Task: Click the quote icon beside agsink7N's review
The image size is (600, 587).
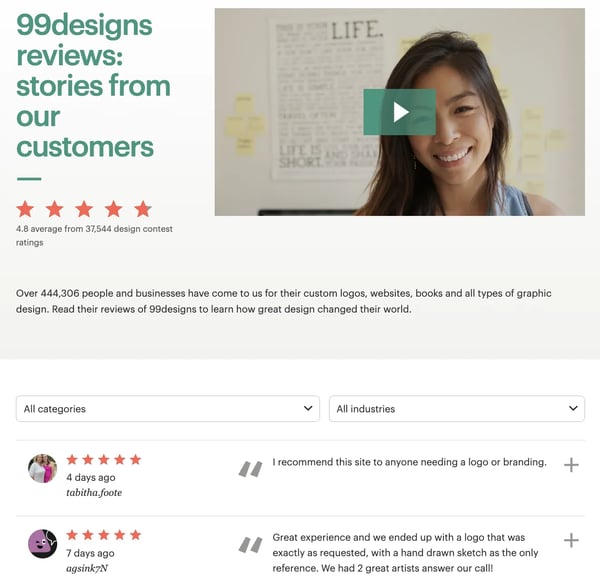Action: tap(249, 545)
